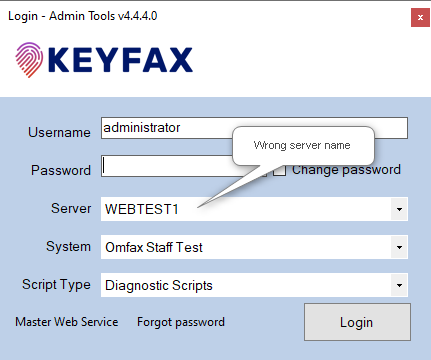The image size is (431, 360).
Task: Tick the Change password checkbox
Action: [x=279, y=170]
